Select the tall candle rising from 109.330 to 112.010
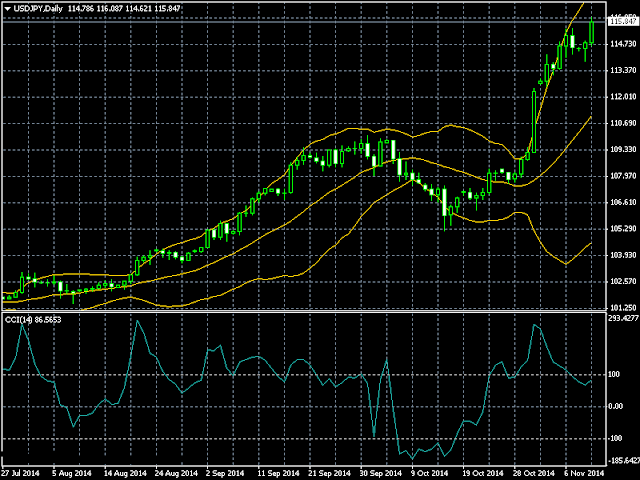 click(534, 121)
